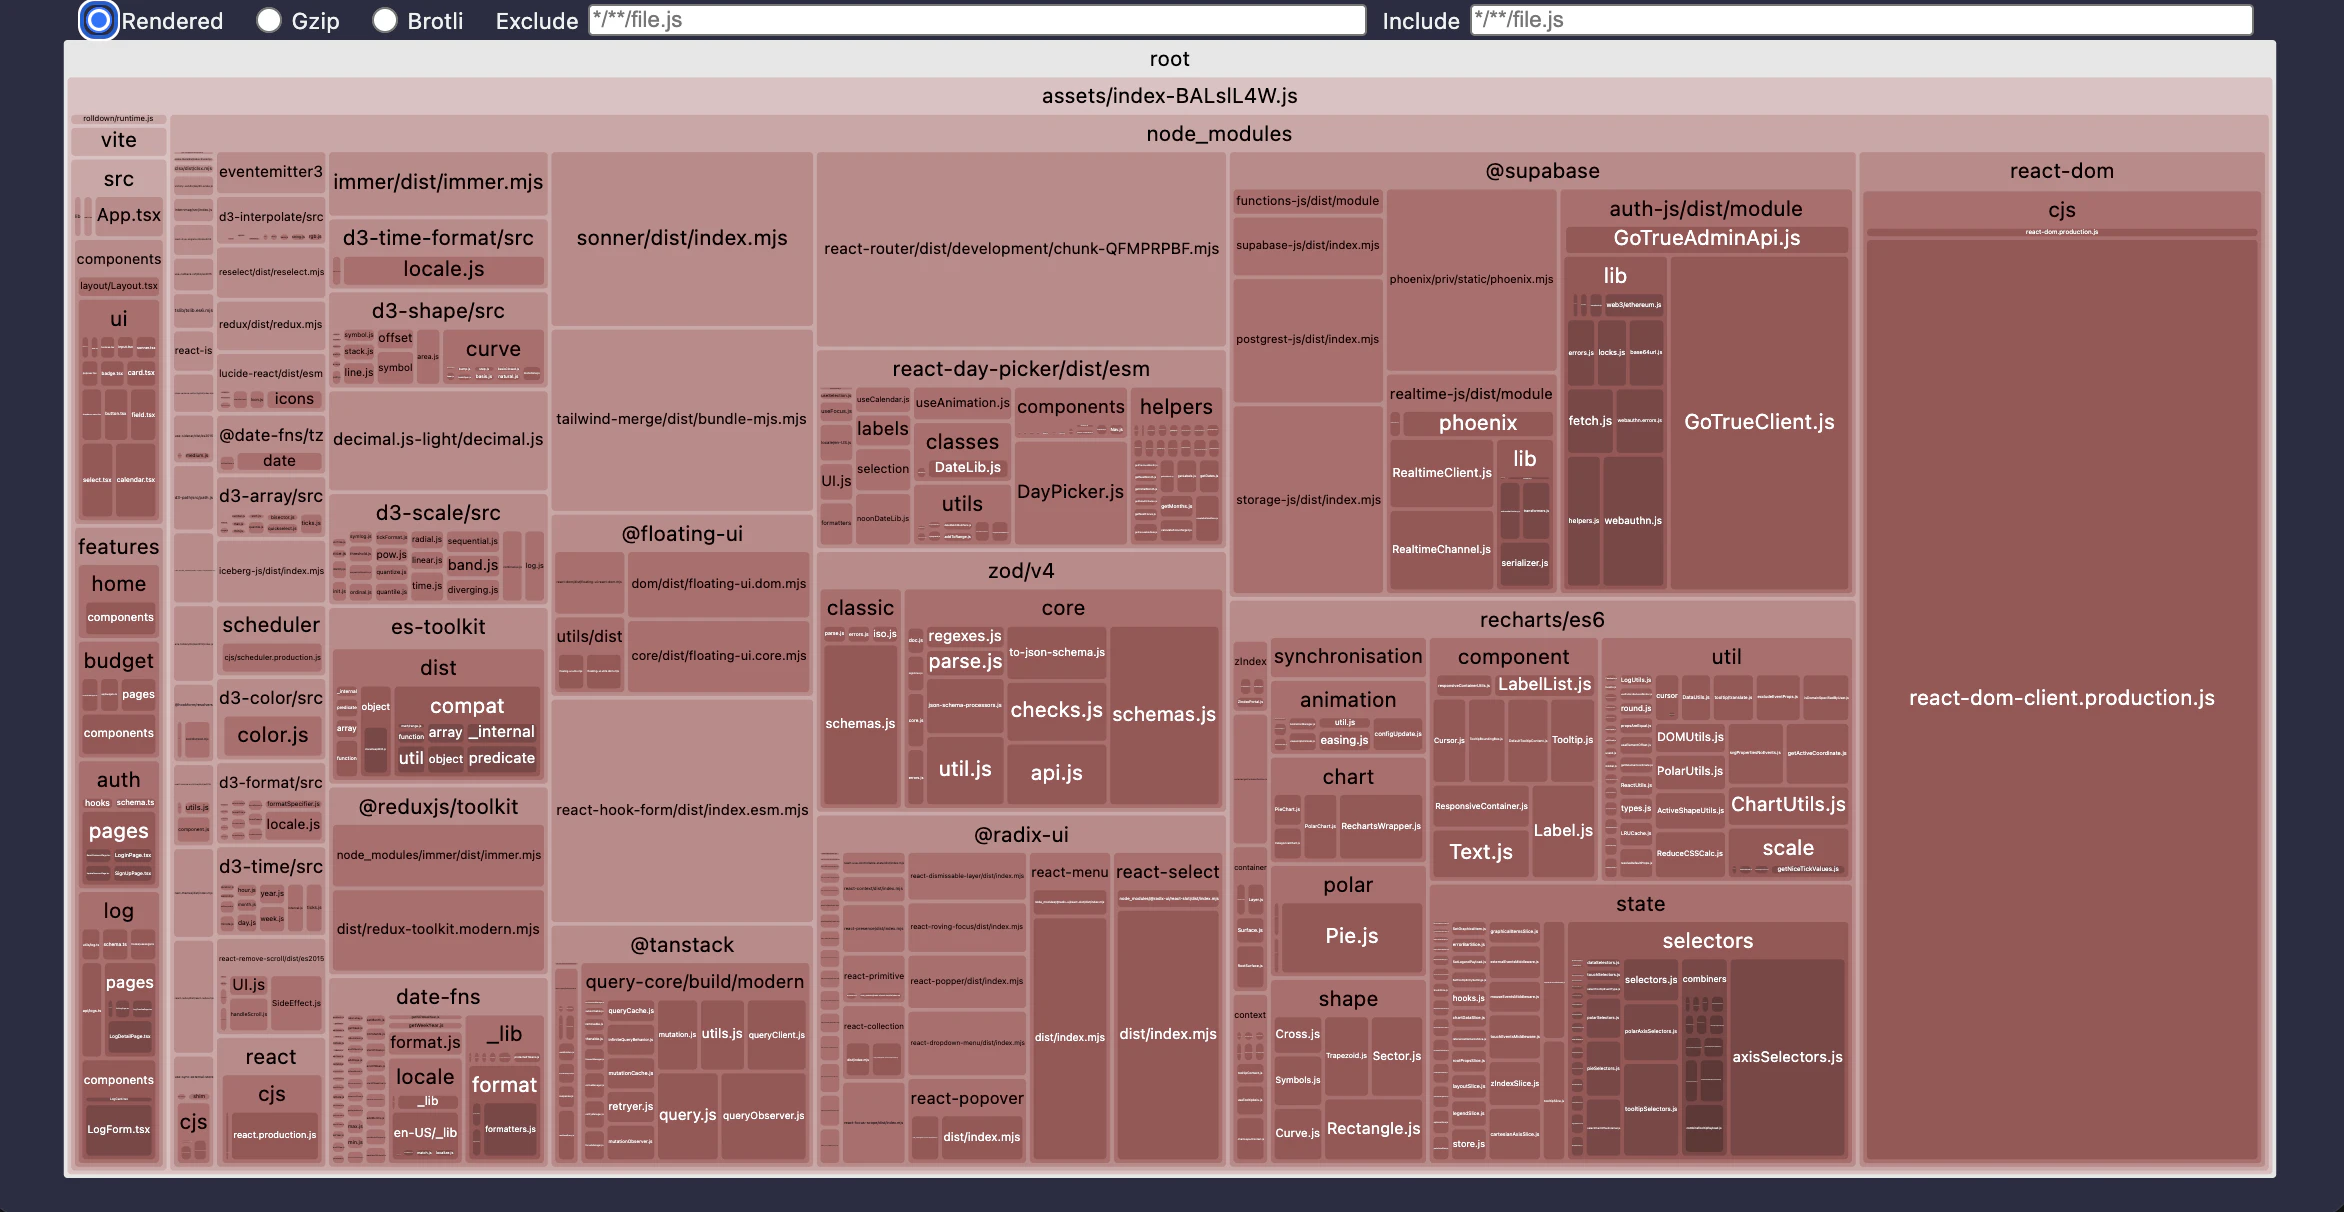
Task: Click the ChartUtils.js block
Action: [1788, 804]
